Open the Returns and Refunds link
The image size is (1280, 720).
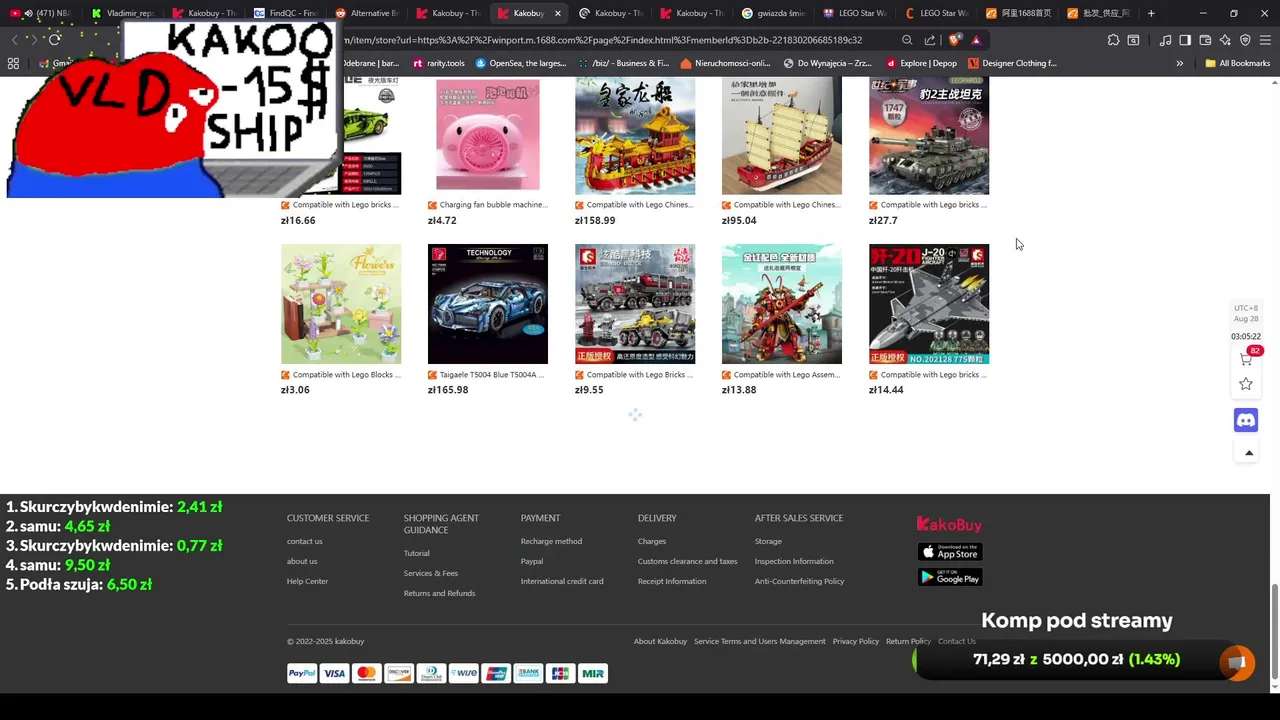tap(439, 593)
